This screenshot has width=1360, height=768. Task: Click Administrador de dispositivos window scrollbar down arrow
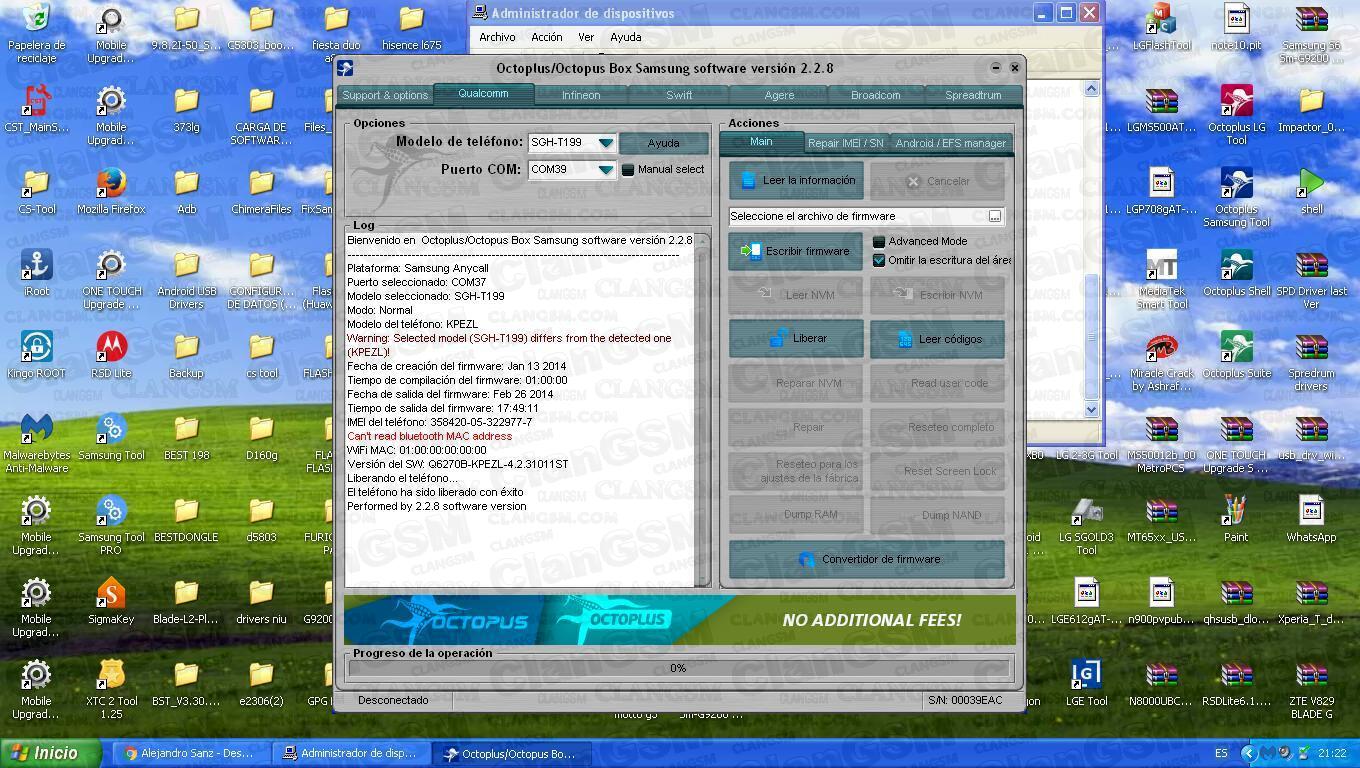pos(1091,409)
